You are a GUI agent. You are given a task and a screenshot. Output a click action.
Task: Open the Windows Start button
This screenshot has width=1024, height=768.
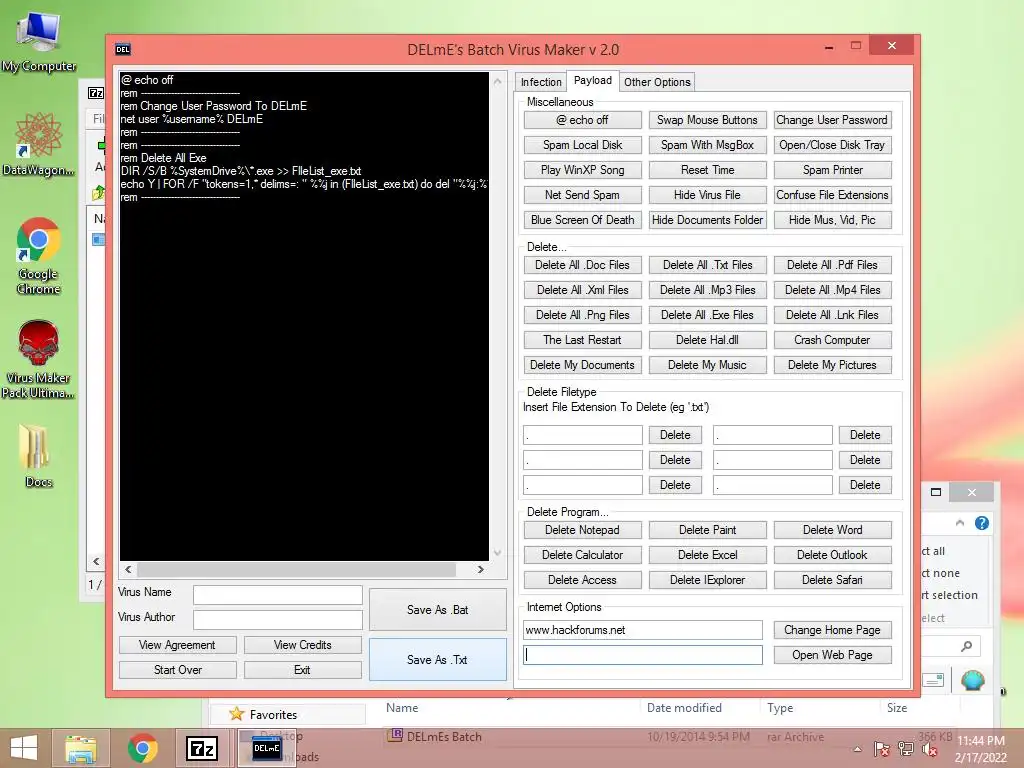(24, 748)
